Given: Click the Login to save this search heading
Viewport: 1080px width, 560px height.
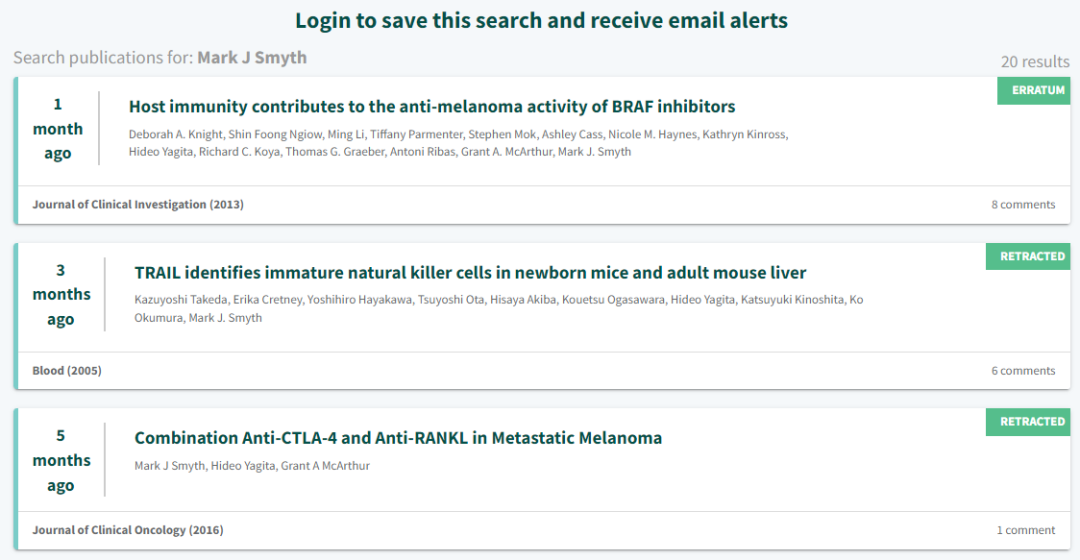Looking at the screenshot, I should click(541, 21).
